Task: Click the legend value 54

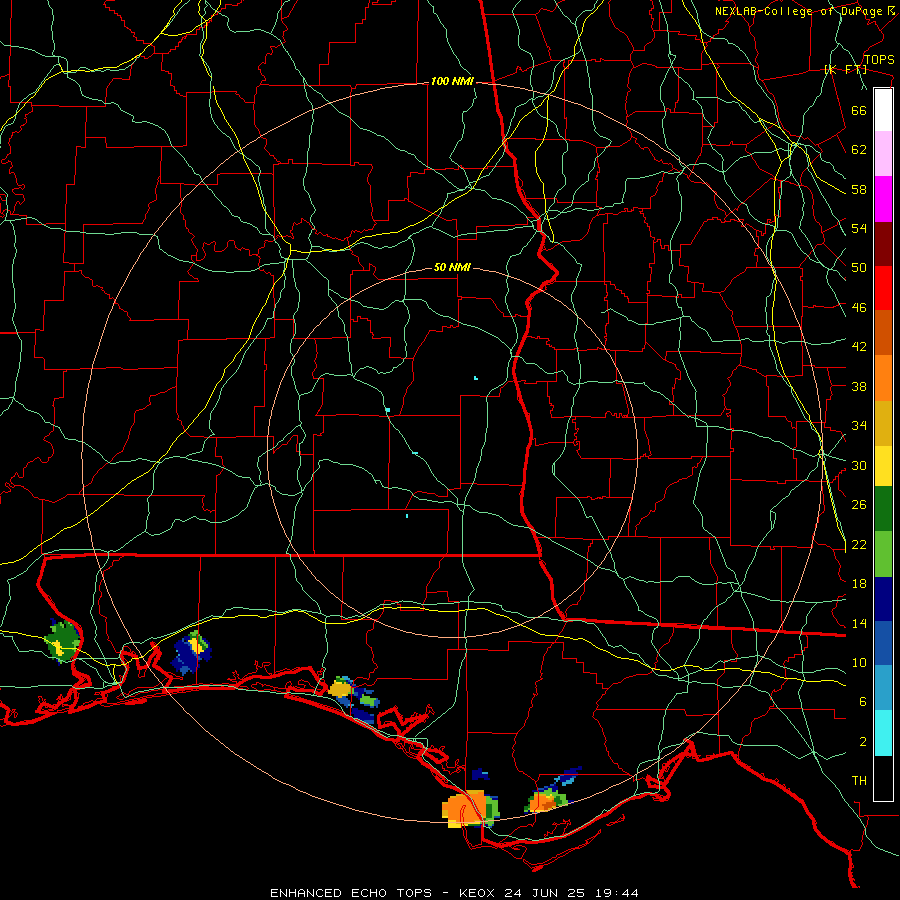Action: (859, 228)
